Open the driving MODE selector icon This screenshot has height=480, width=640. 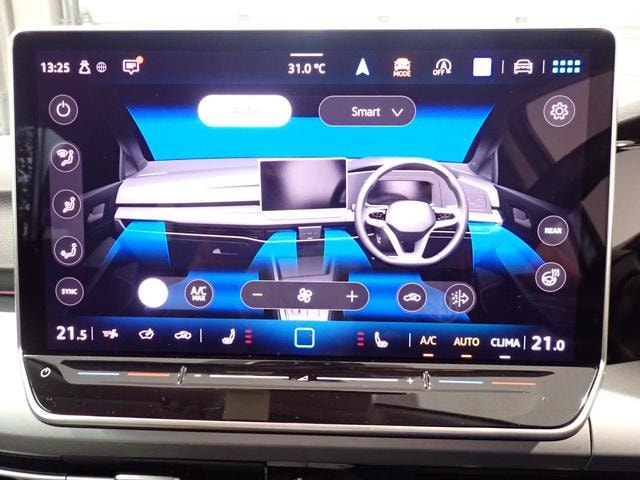pos(402,67)
